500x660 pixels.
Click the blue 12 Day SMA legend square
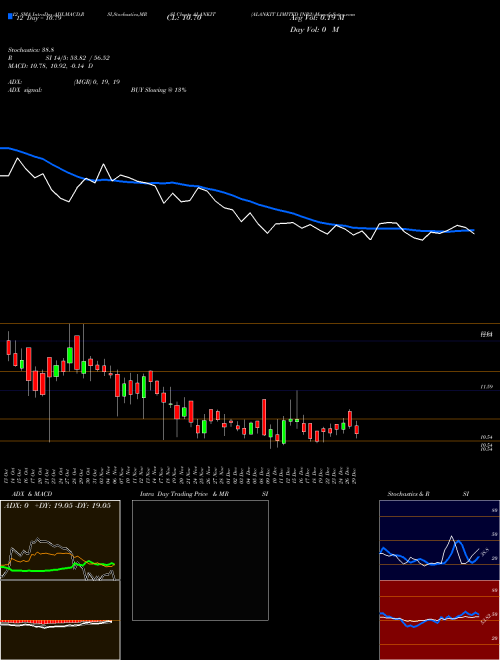pyautogui.click(x=11, y=16)
